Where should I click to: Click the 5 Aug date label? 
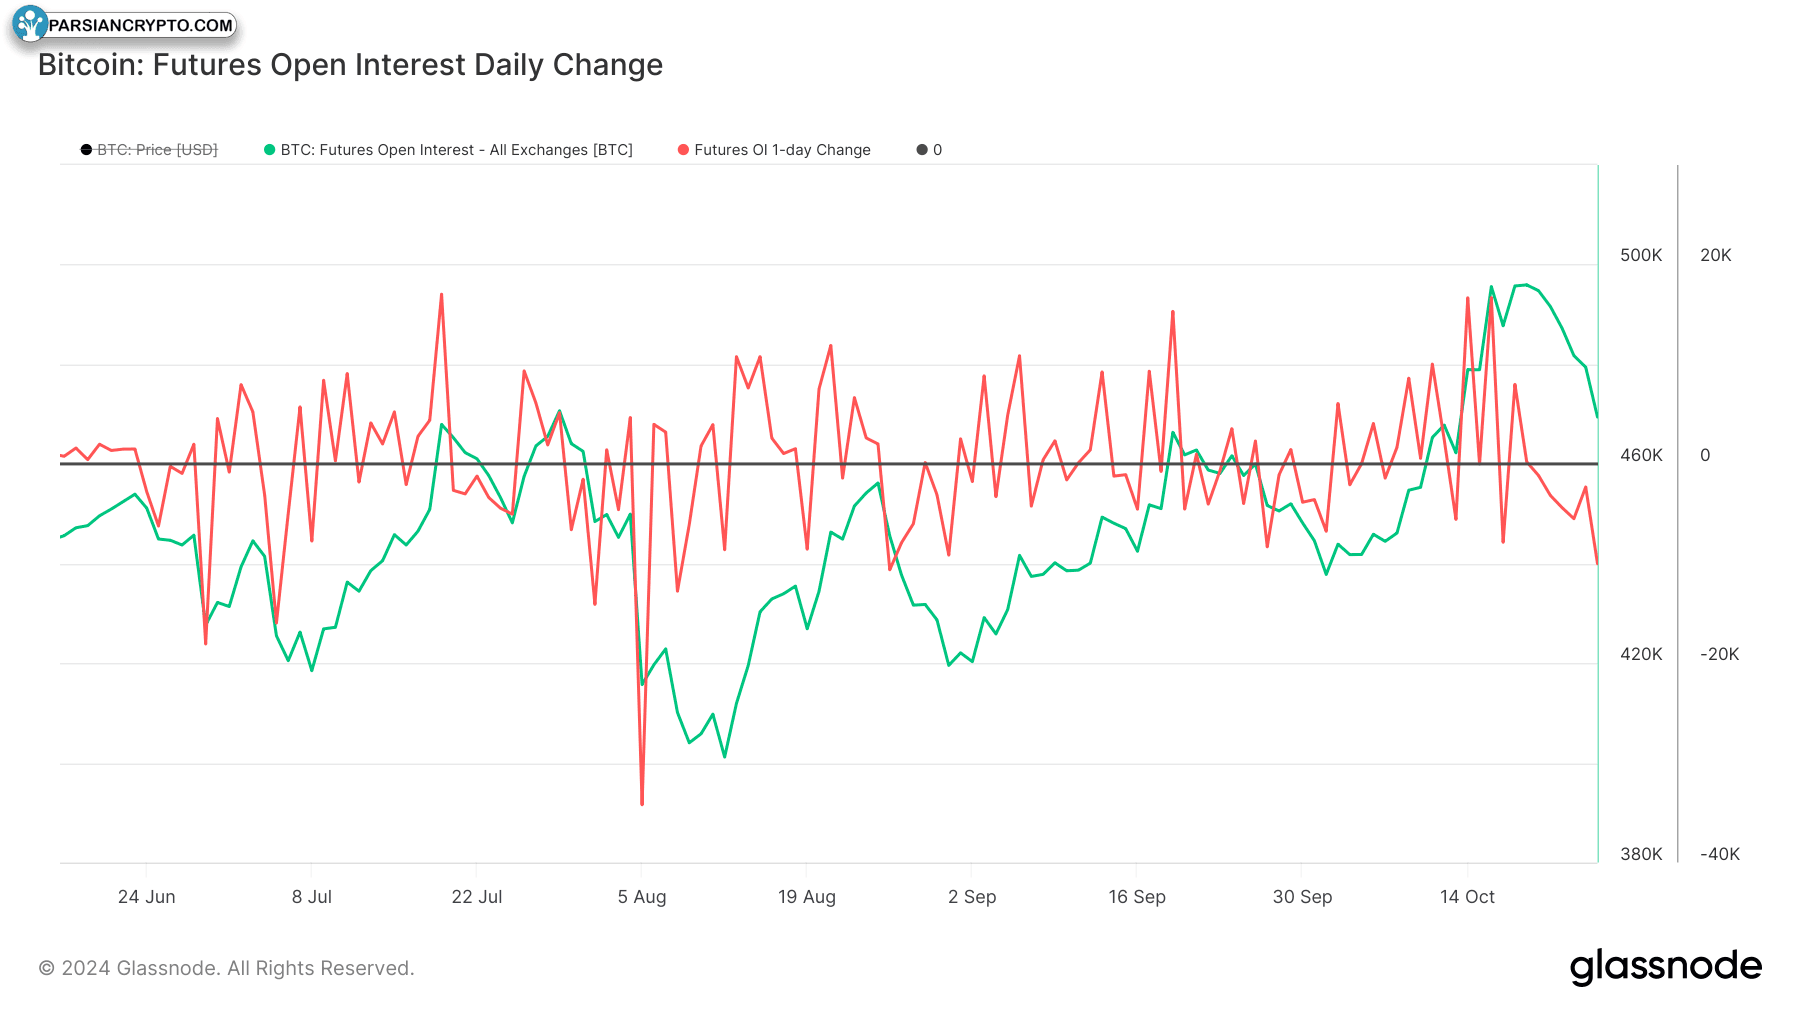tap(641, 897)
